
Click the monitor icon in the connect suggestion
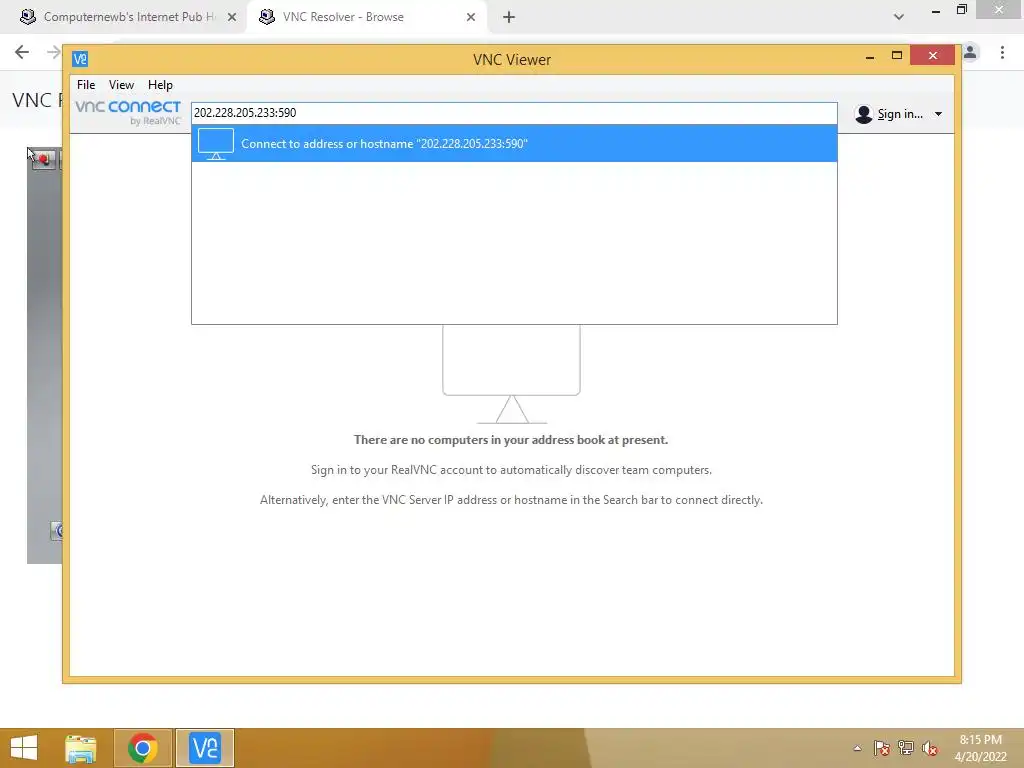(x=216, y=144)
